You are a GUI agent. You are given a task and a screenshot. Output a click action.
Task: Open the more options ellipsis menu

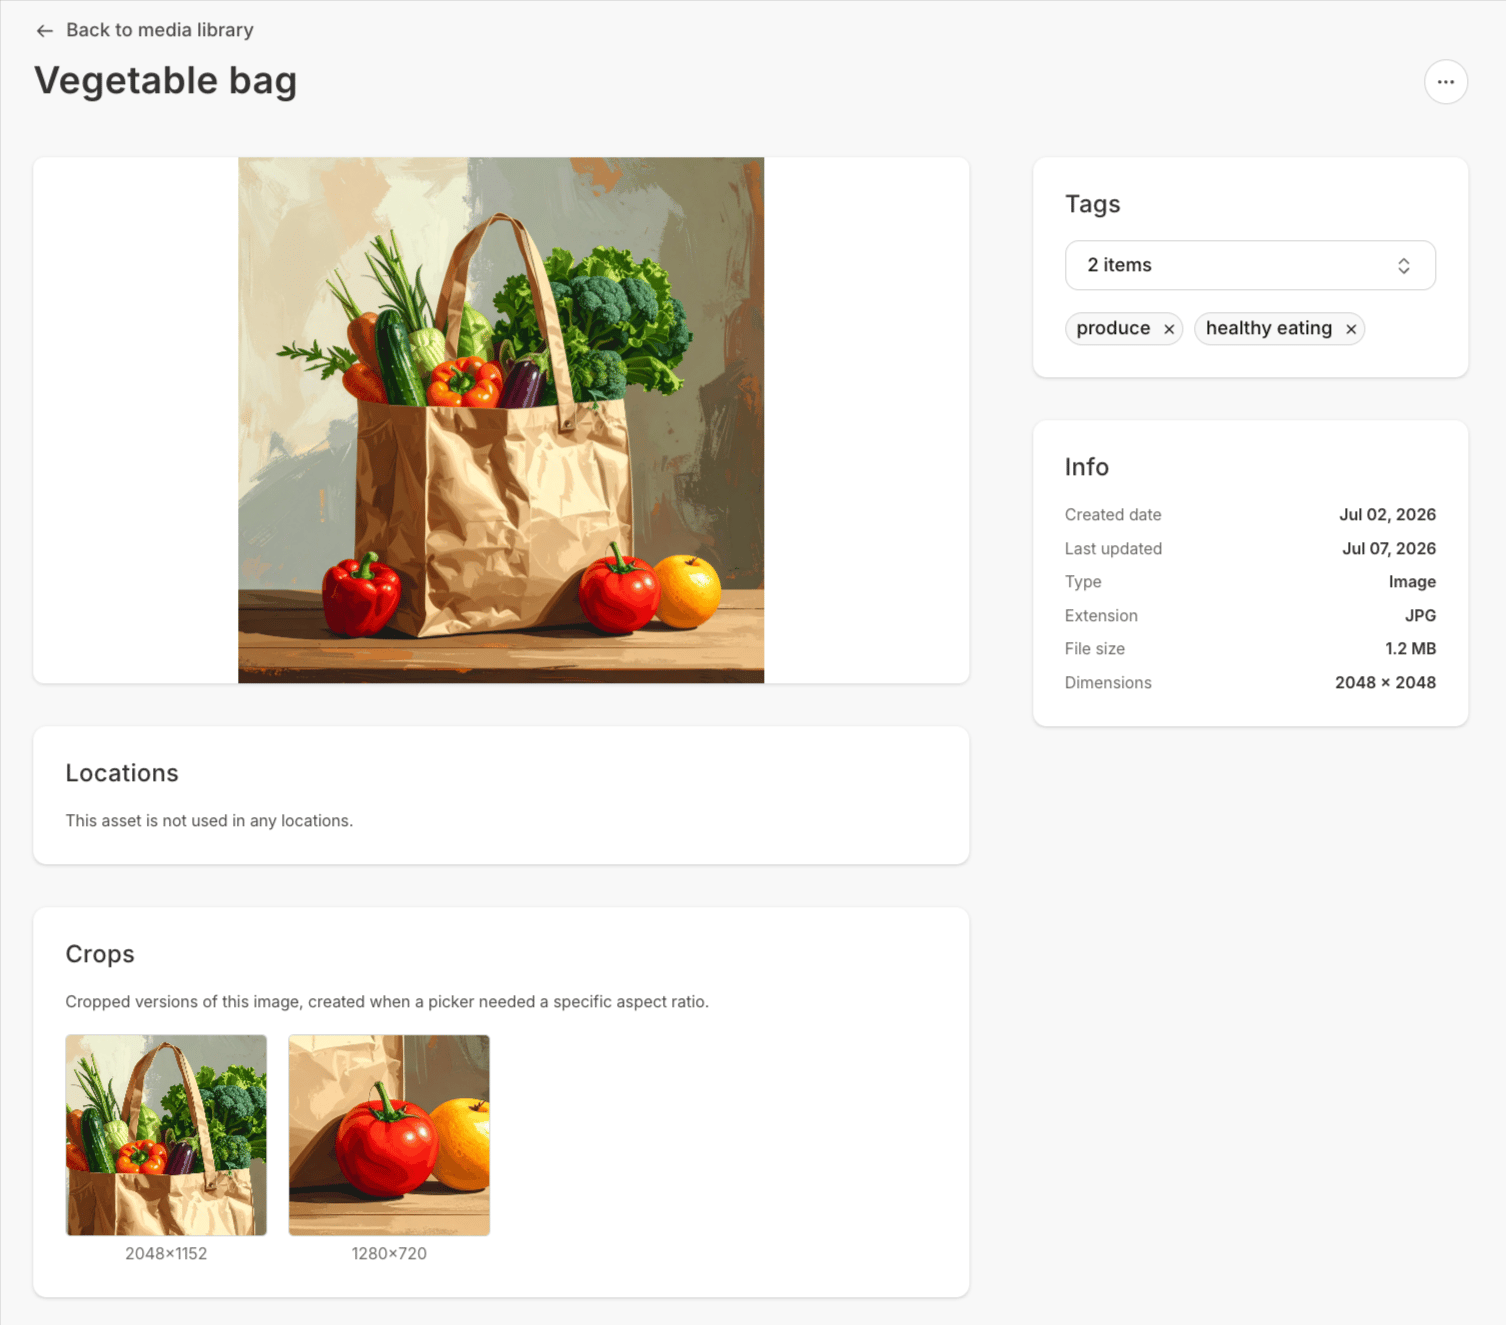pyautogui.click(x=1445, y=82)
